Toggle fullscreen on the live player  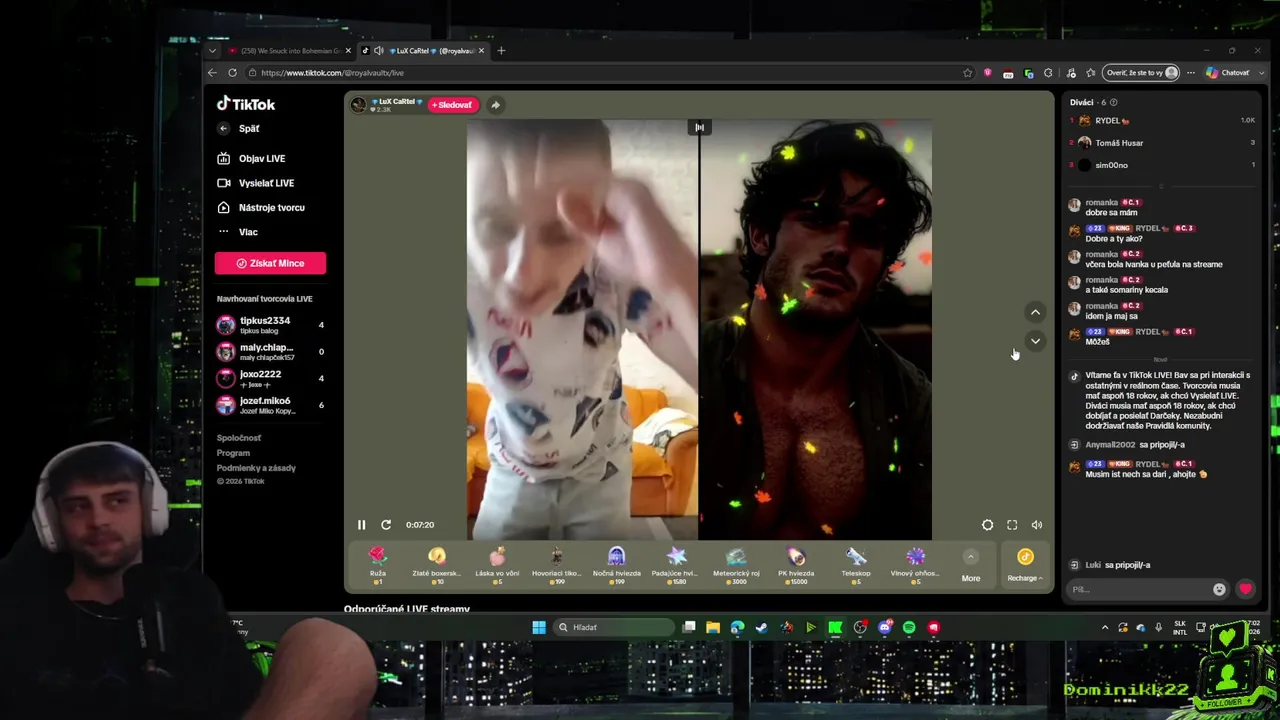tap(1012, 525)
